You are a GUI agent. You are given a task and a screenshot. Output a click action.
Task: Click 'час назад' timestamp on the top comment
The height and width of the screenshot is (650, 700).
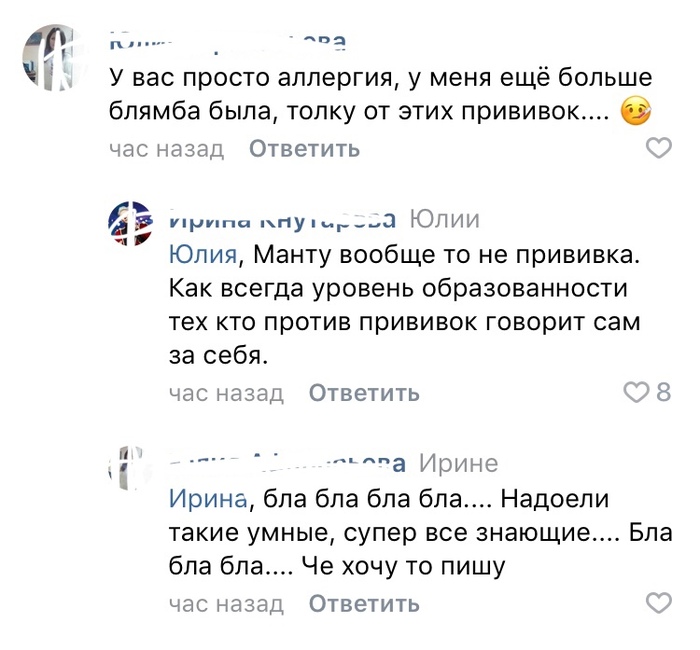point(167,150)
